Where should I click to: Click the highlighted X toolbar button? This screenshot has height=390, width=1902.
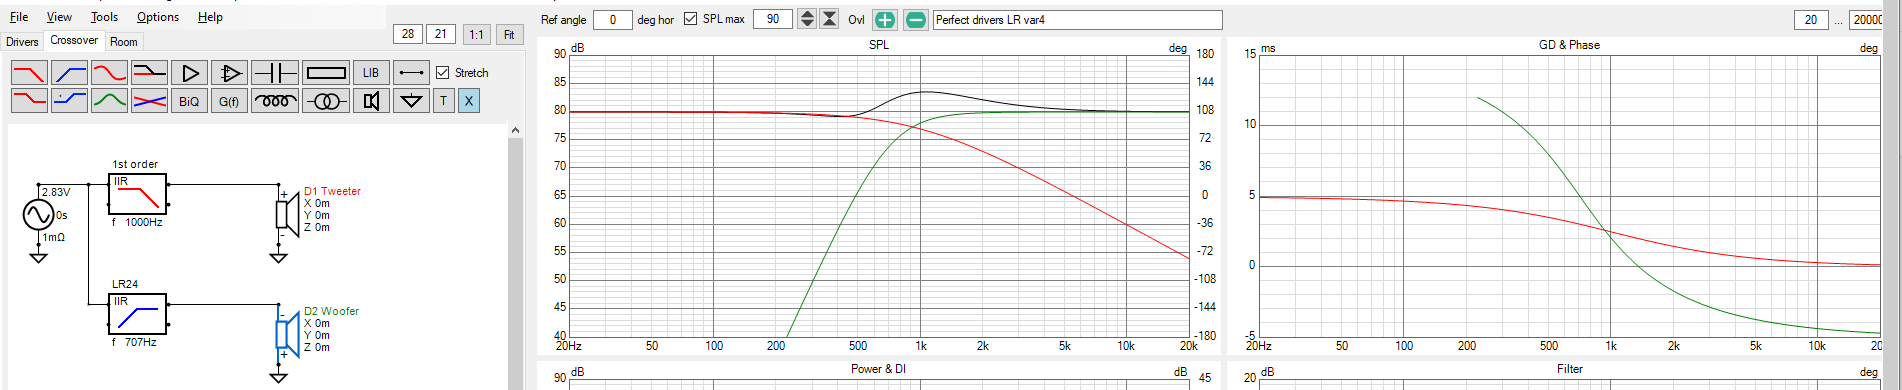click(469, 101)
